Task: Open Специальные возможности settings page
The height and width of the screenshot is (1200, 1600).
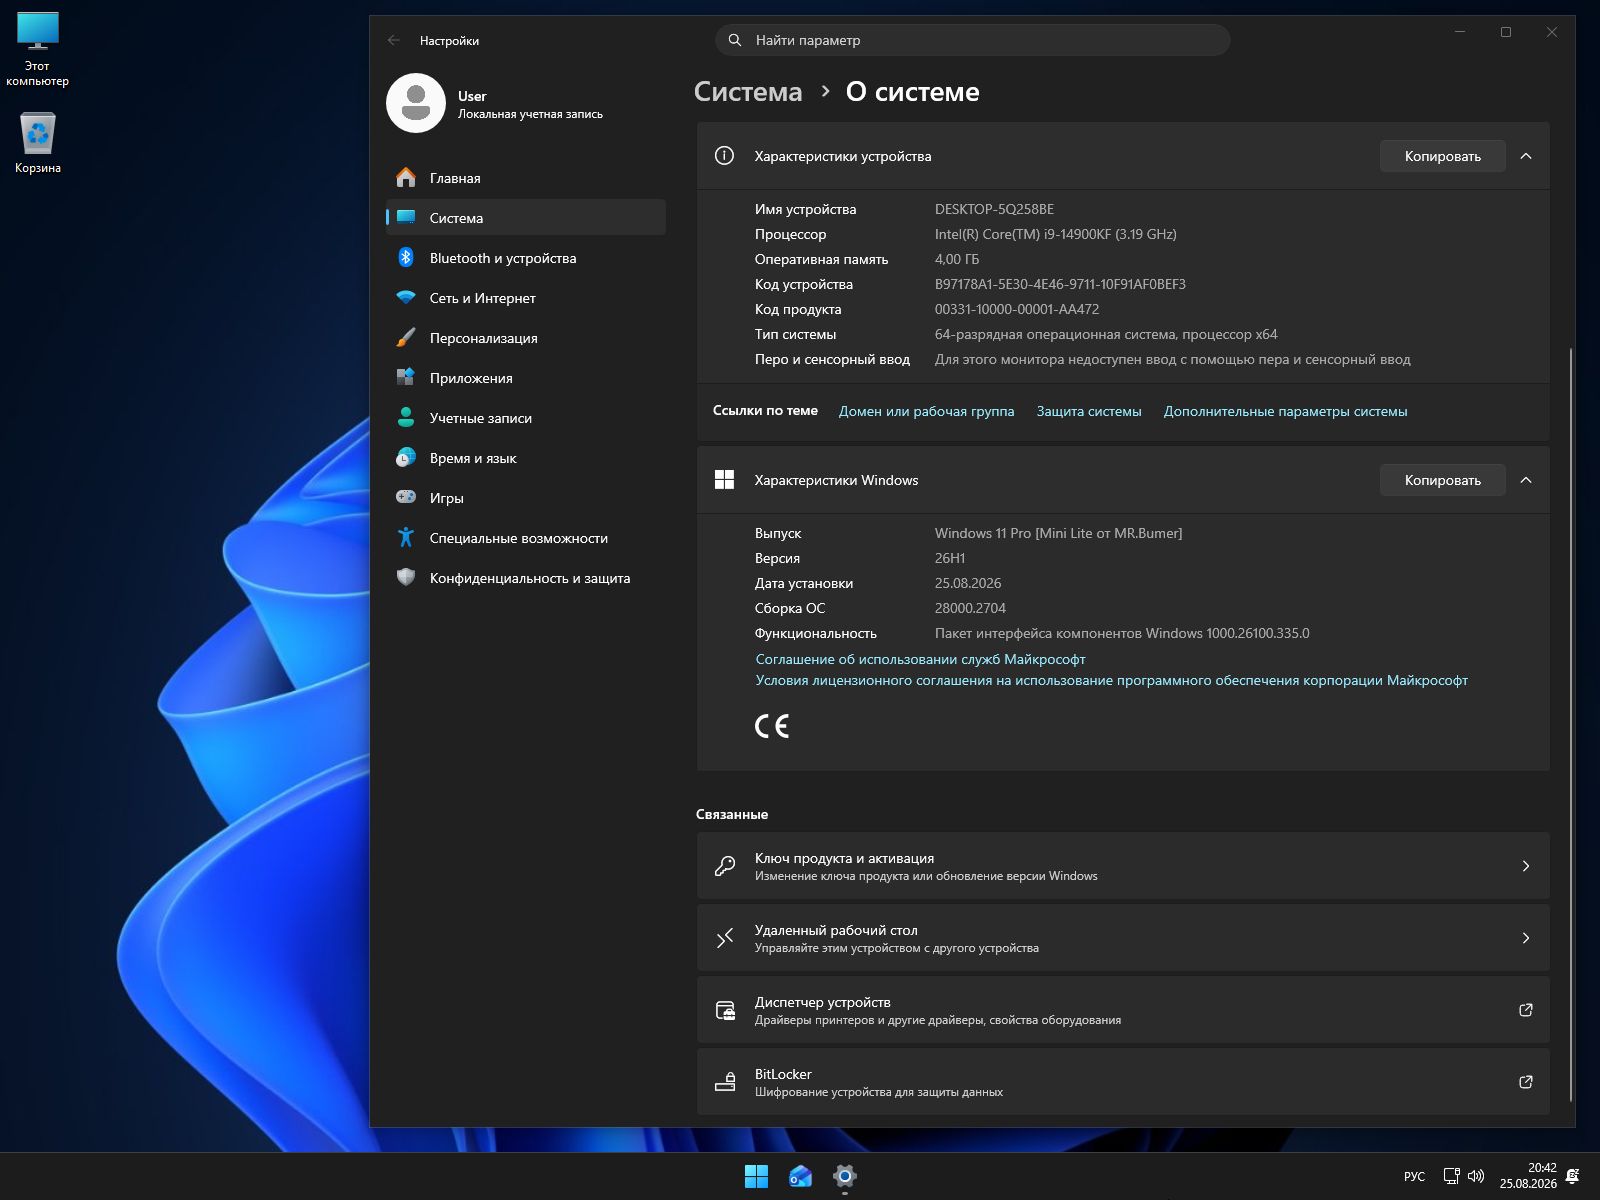Action: [x=526, y=538]
